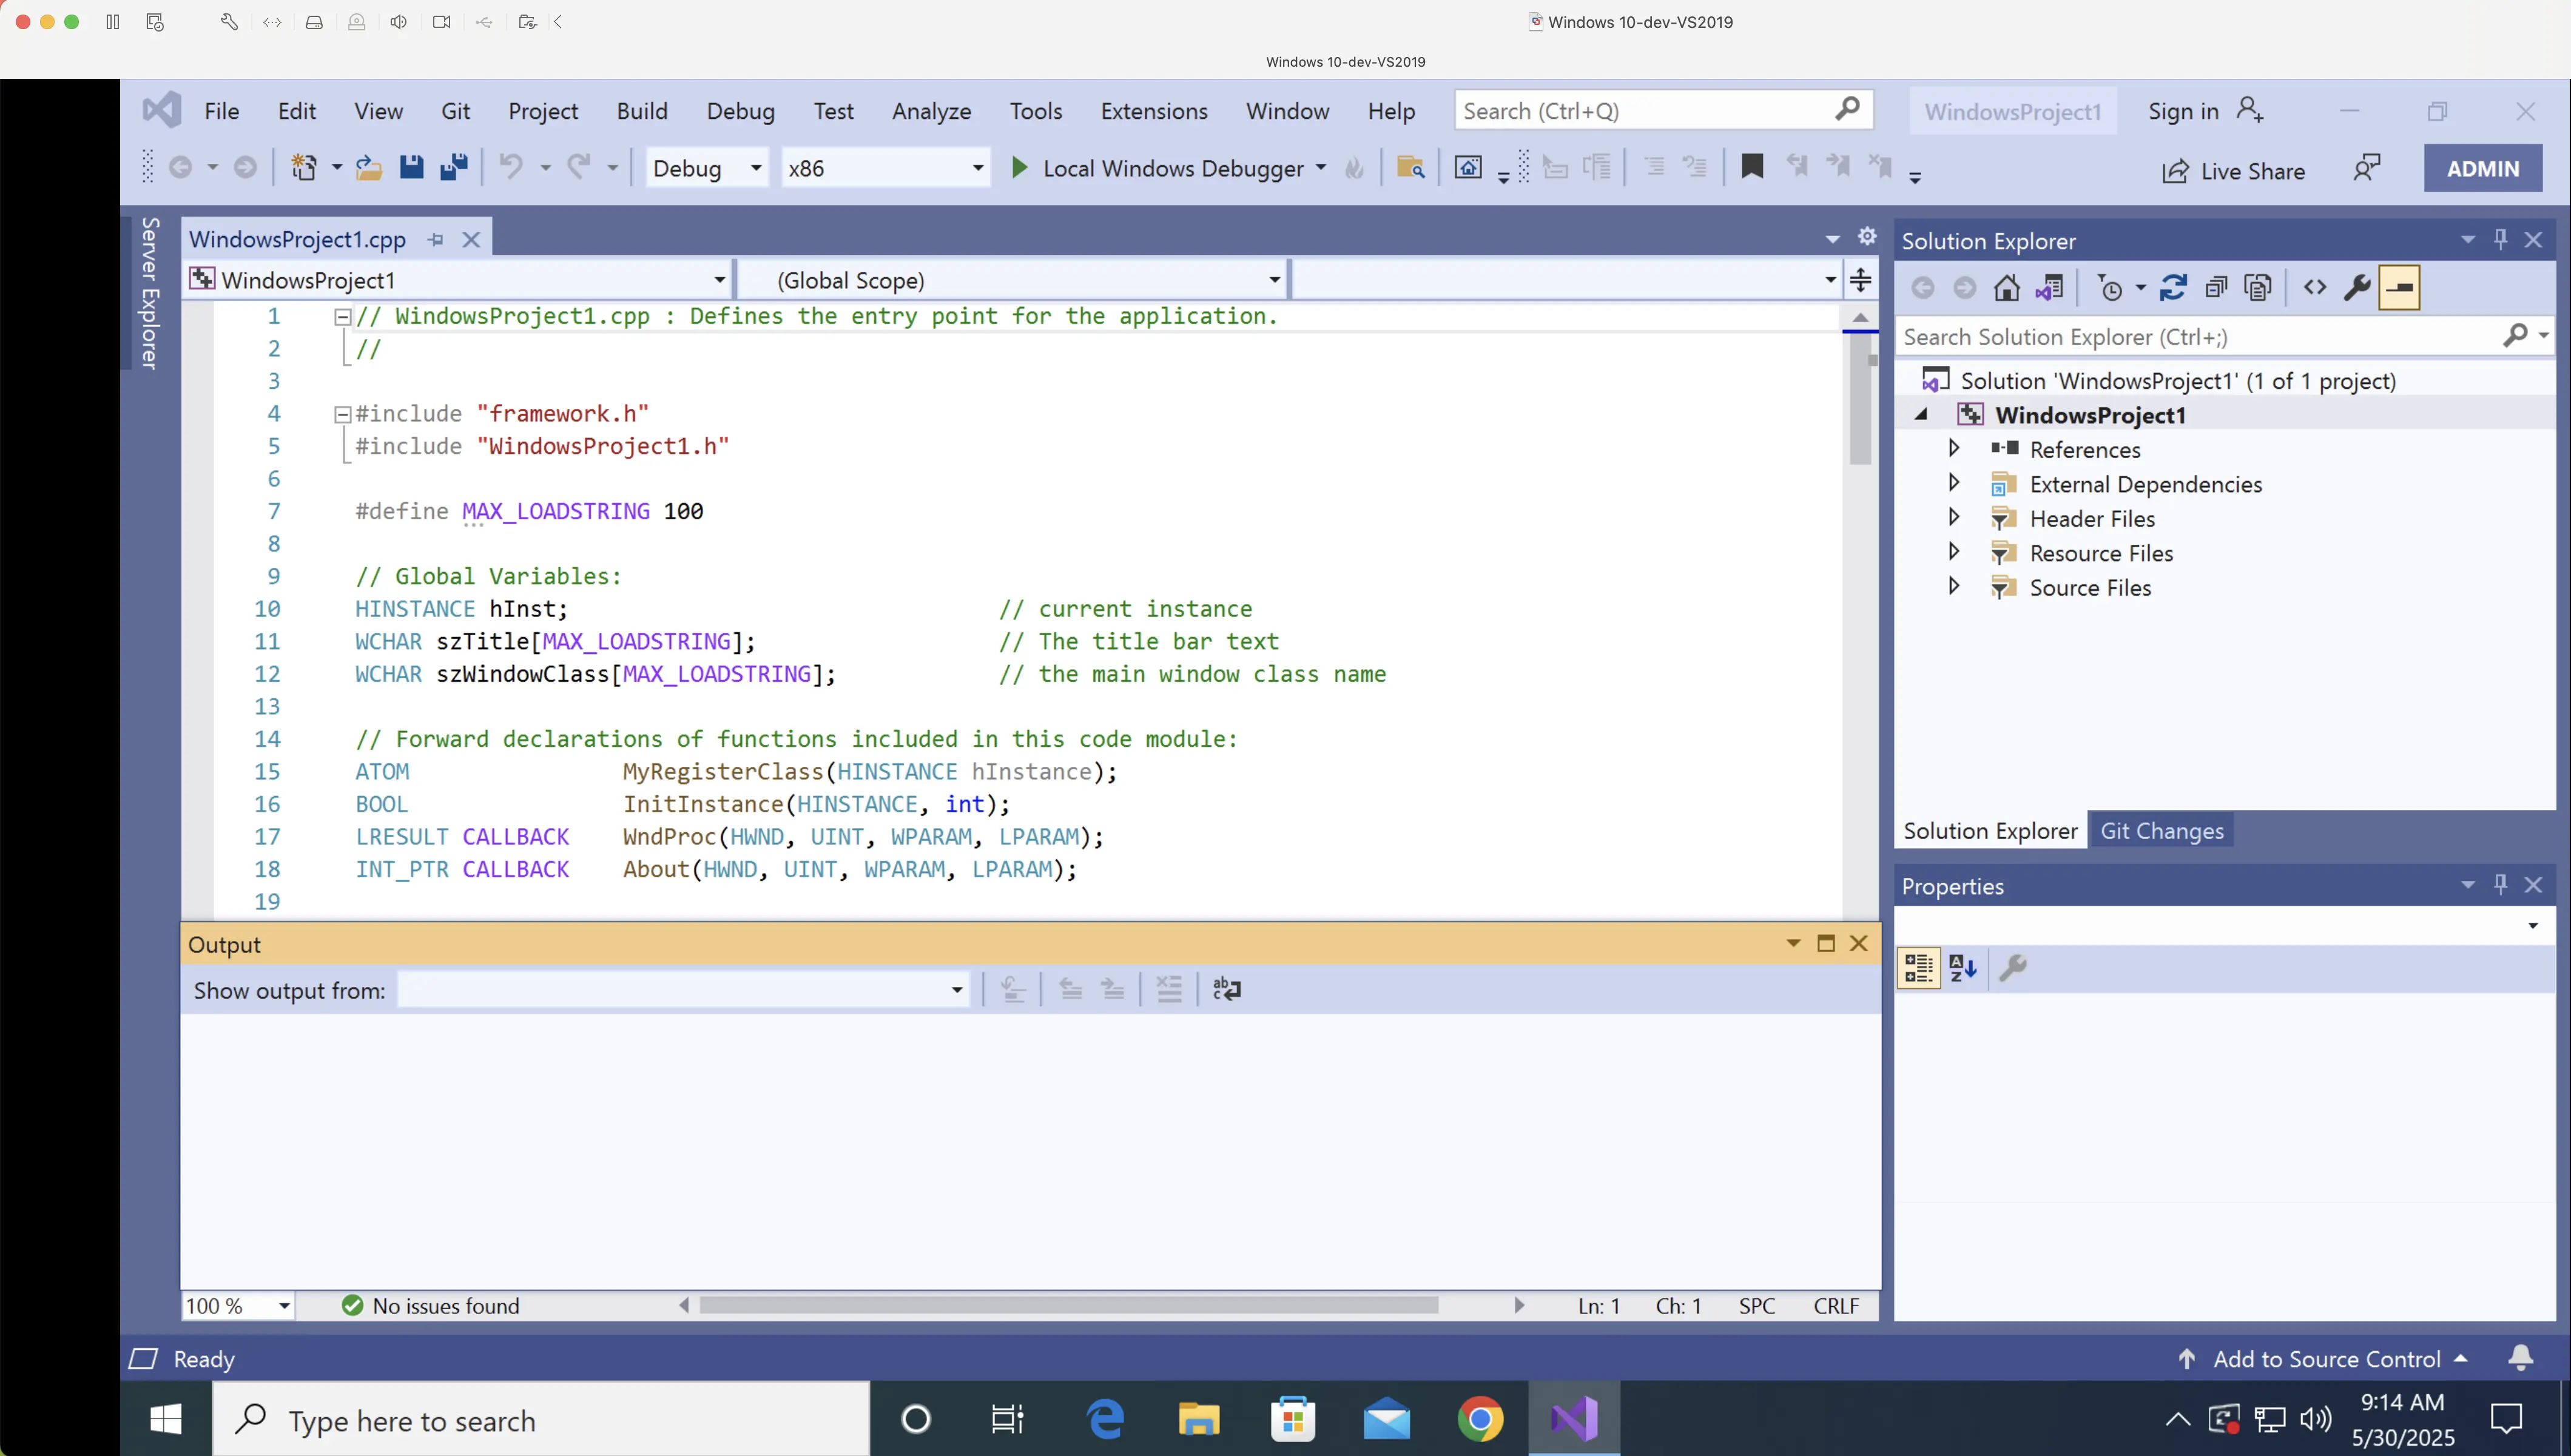
Task: Expand the Source Files folder
Action: [x=1953, y=586]
